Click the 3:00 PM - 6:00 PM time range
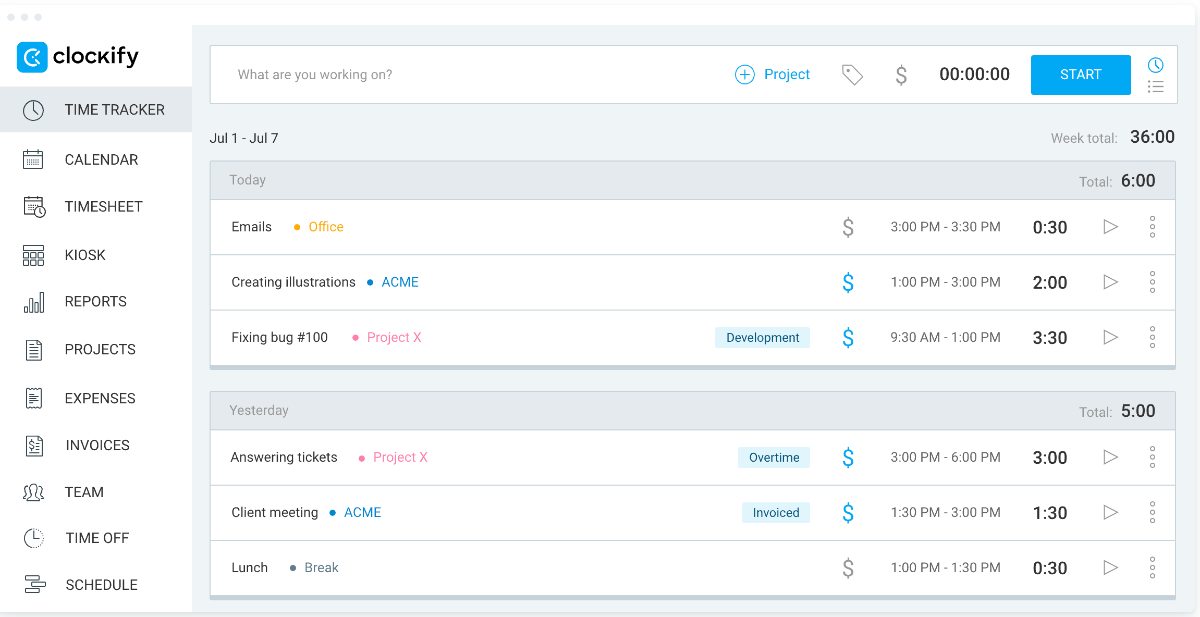The image size is (1200, 617). point(945,458)
